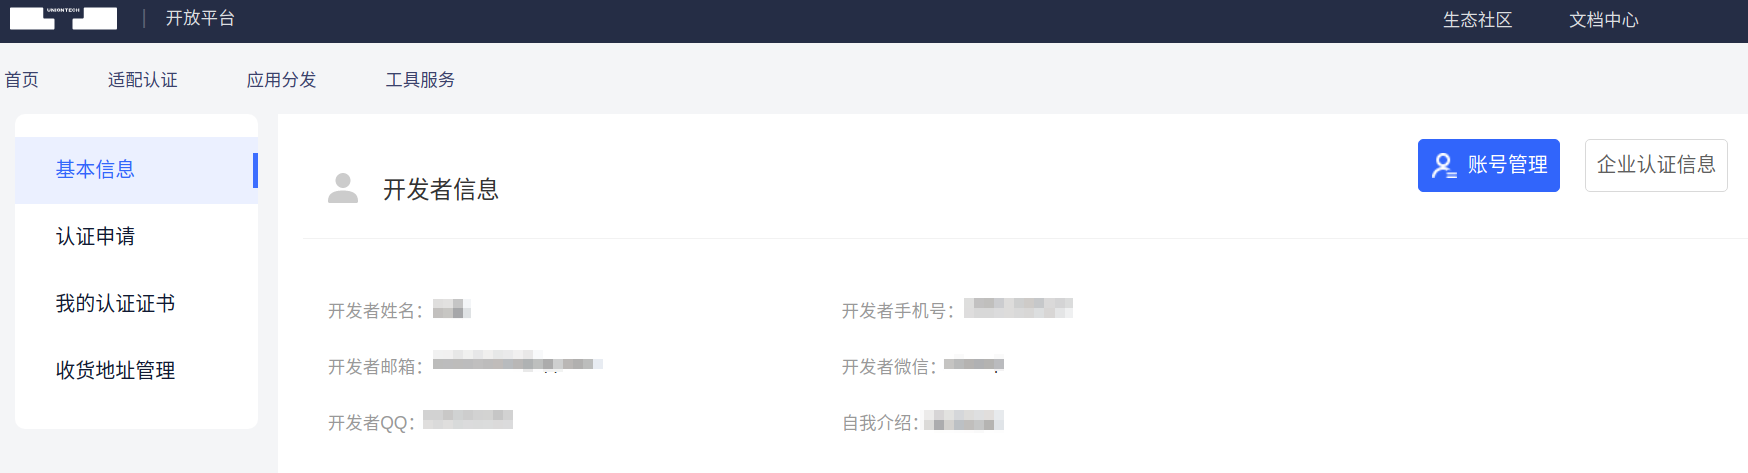This screenshot has width=1748, height=473.
Task: Open 应用分发 navigation tab
Action: coord(282,80)
